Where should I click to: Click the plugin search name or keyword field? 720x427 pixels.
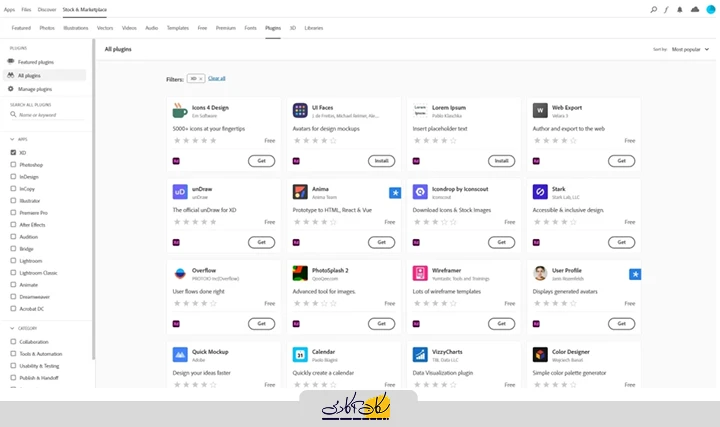(50, 114)
